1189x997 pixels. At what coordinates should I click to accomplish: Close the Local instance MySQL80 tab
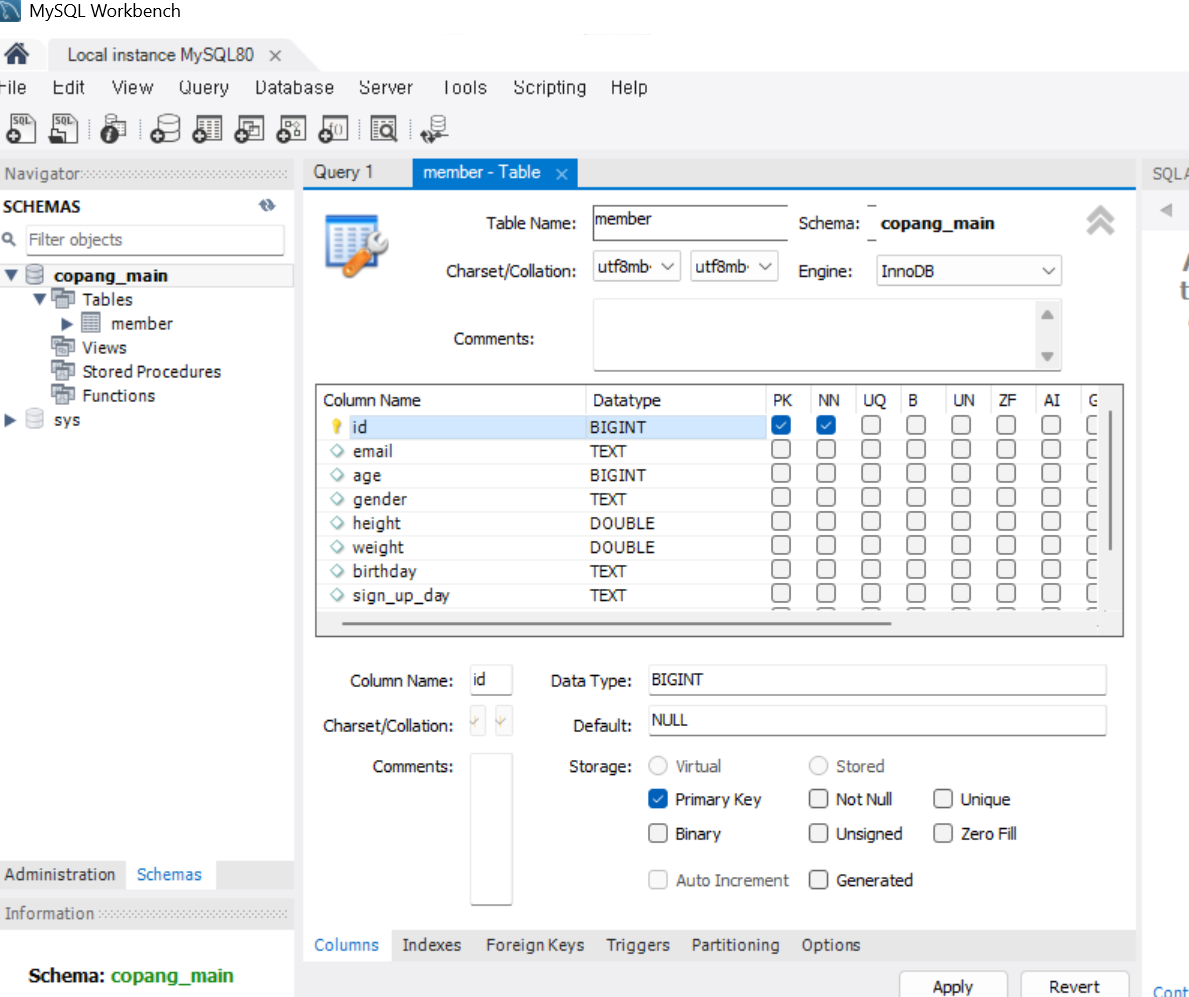(x=275, y=56)
